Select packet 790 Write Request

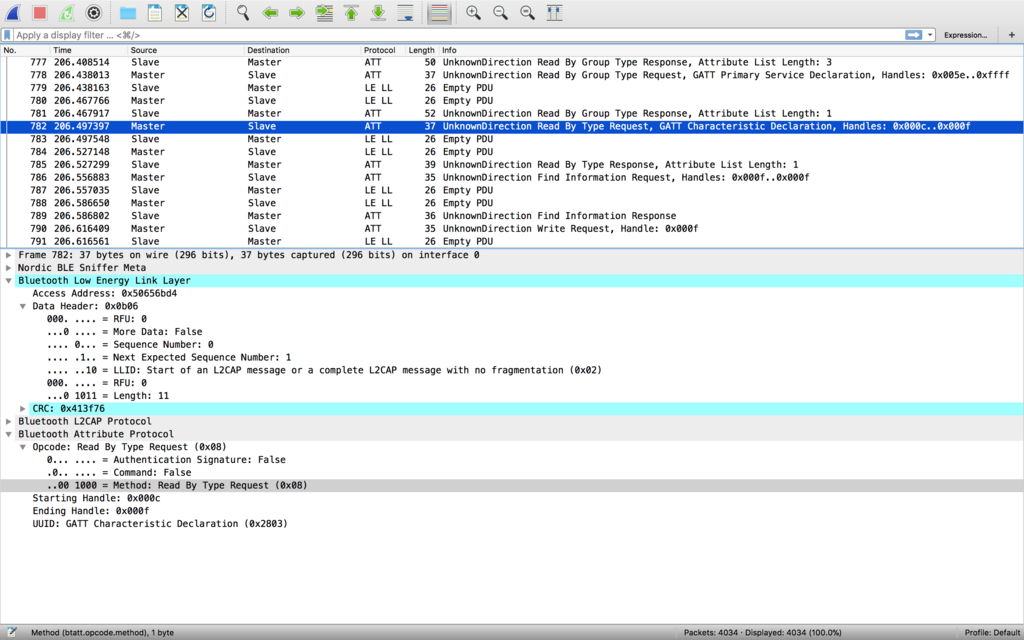pyautogui.click(x=512, y=229)
